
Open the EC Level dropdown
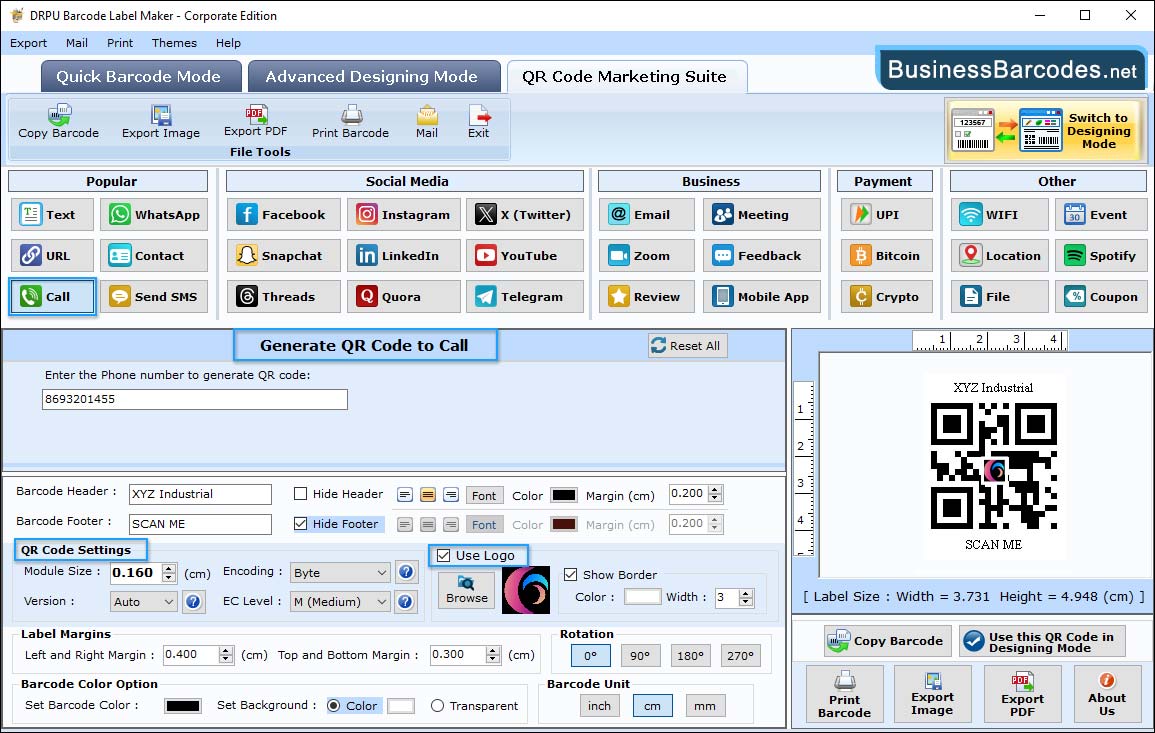click(x=340, y=602)
